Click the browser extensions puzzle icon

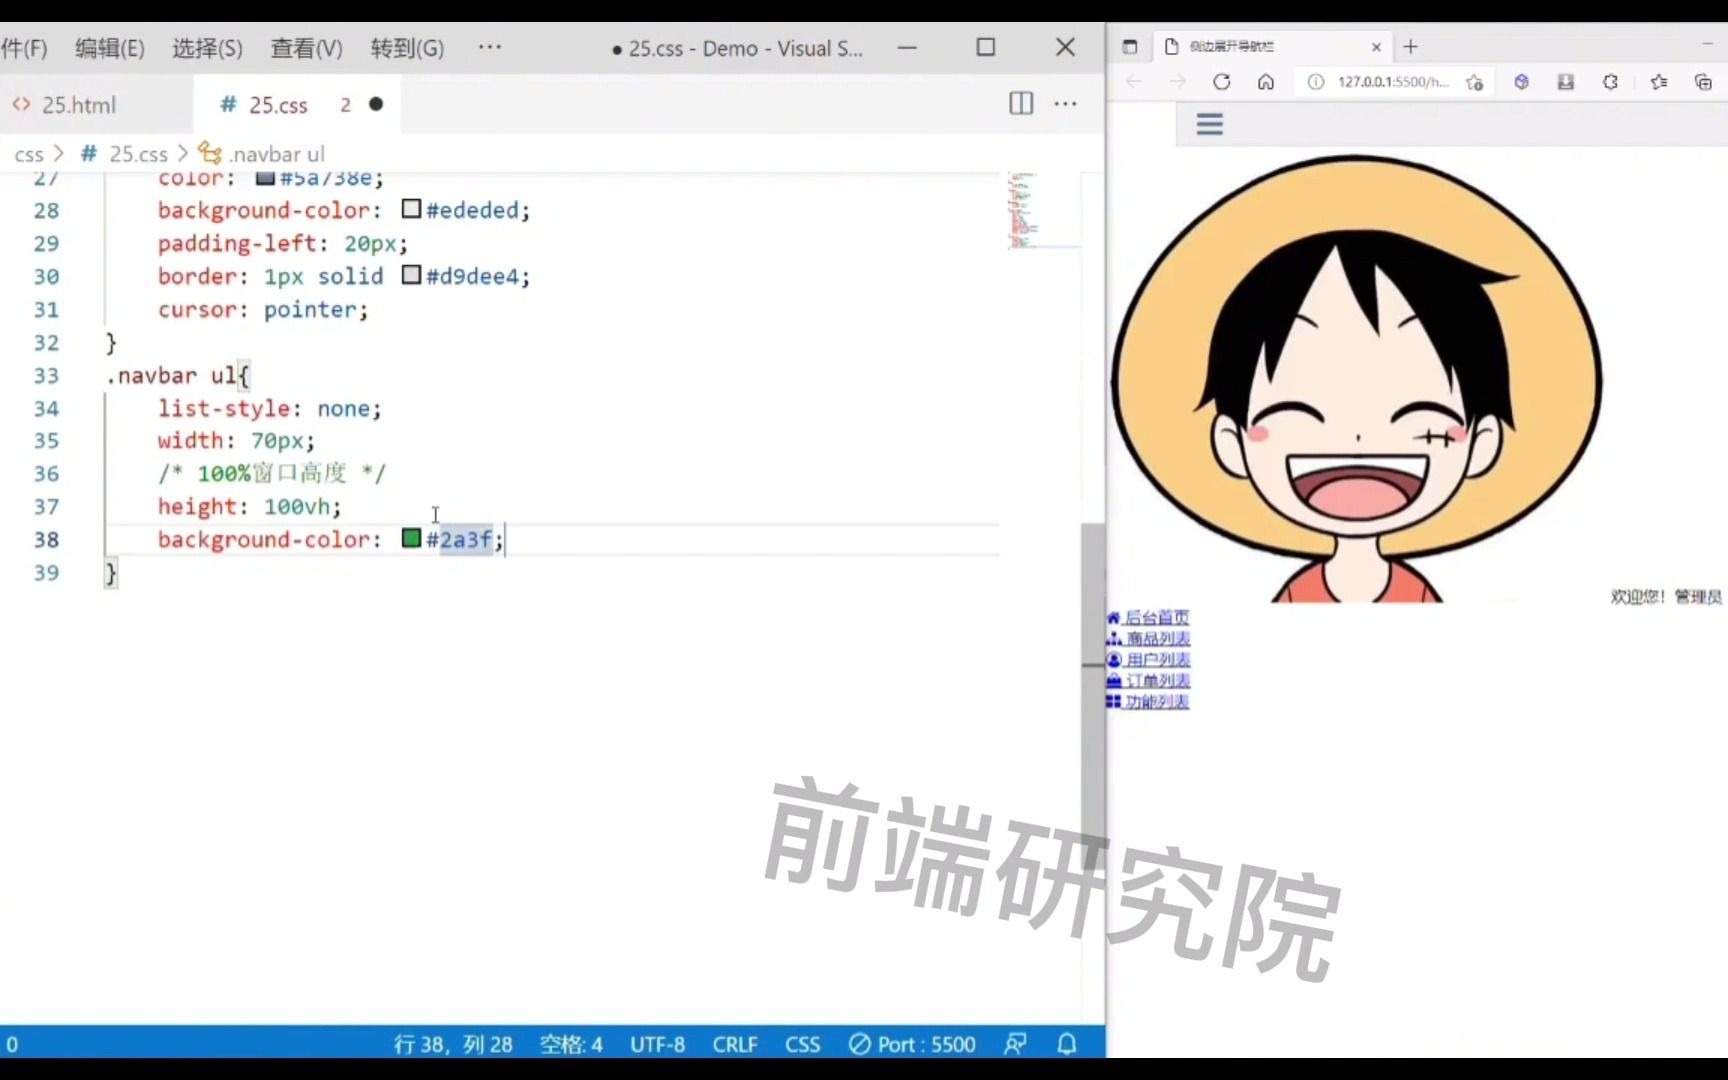1610,82
